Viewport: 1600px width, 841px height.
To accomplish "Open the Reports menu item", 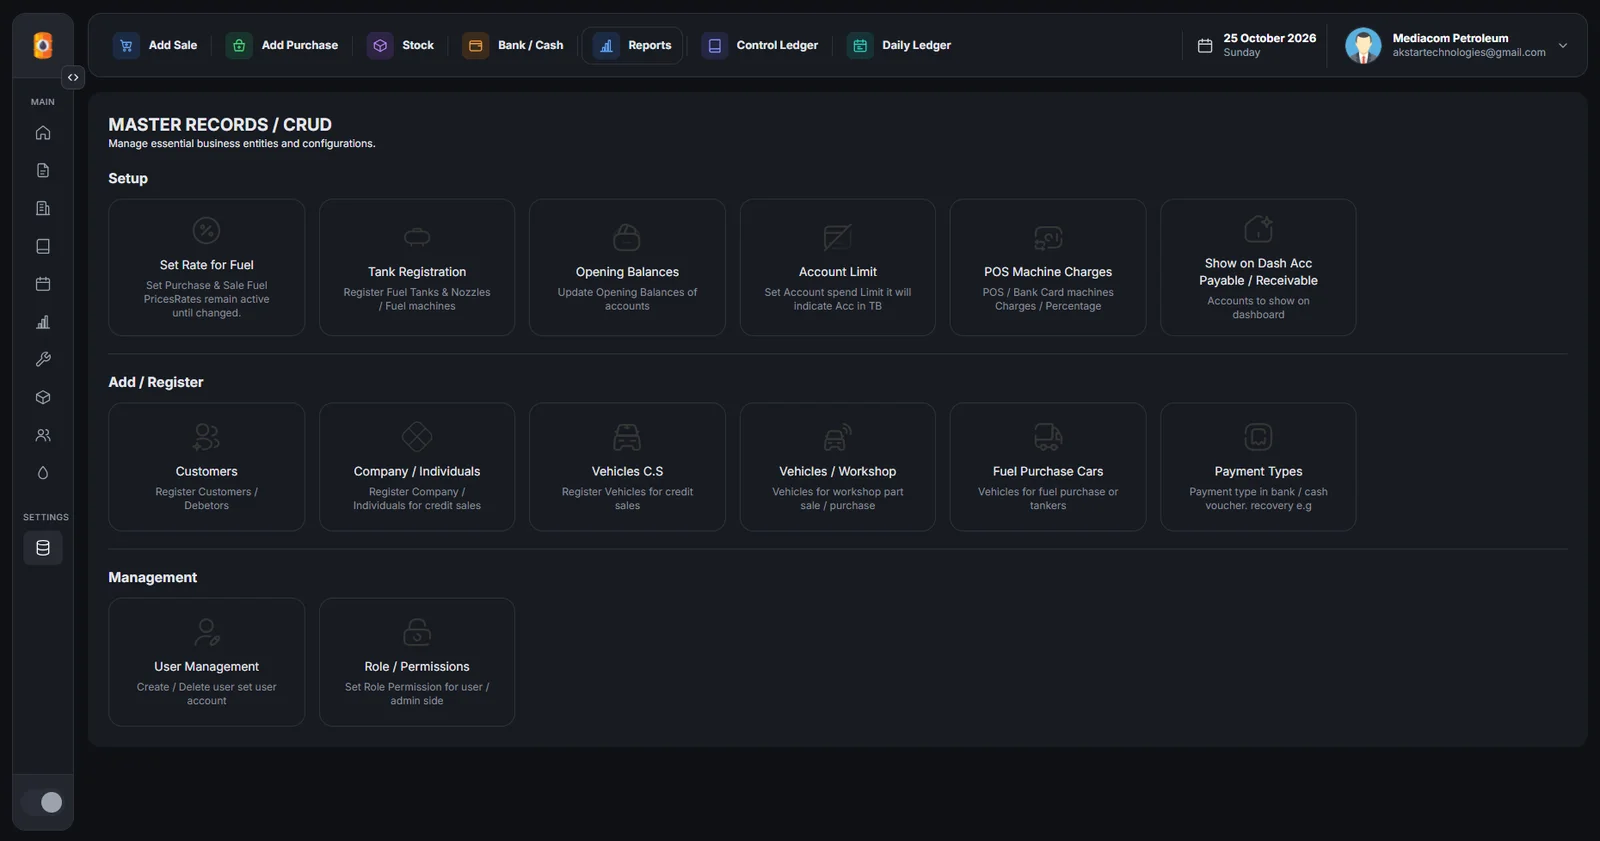I will [632, 45].
